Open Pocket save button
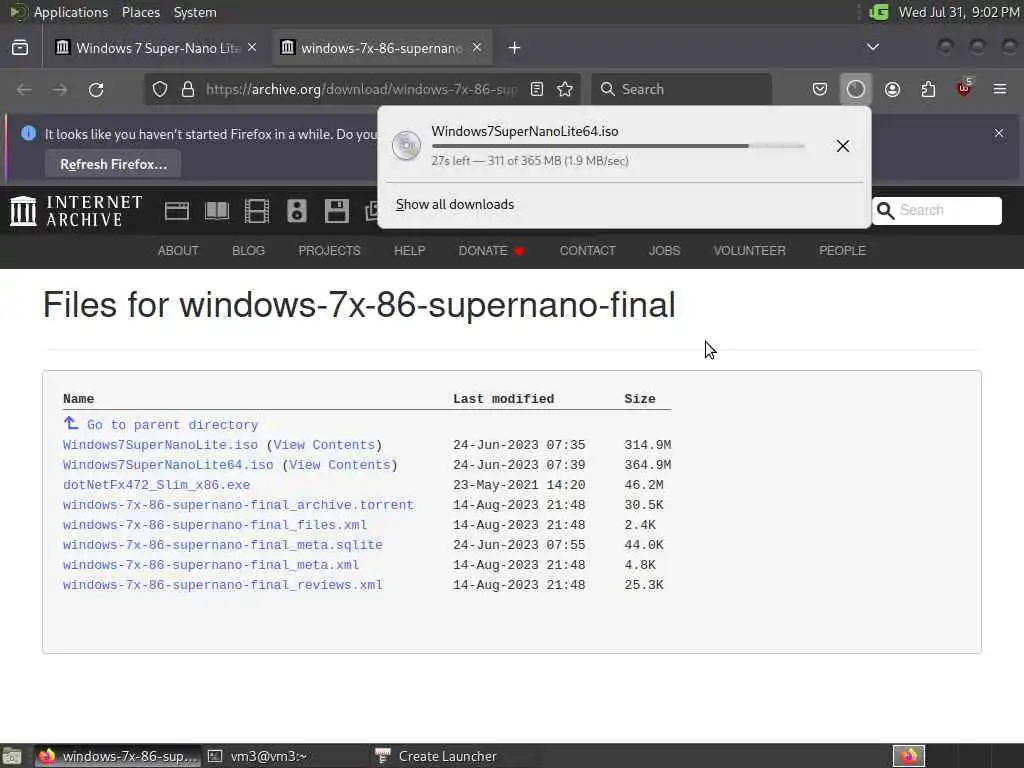 click(820, 89)
